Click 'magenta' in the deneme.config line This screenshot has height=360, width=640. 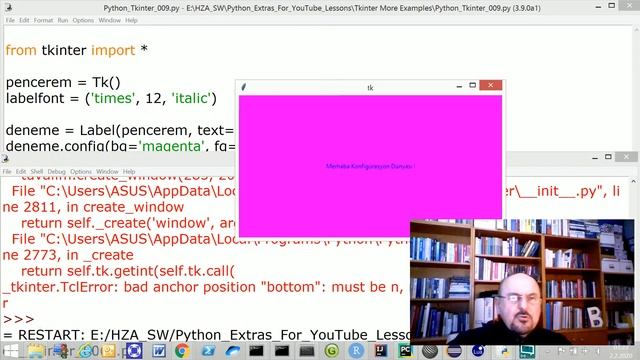point(171,146)
